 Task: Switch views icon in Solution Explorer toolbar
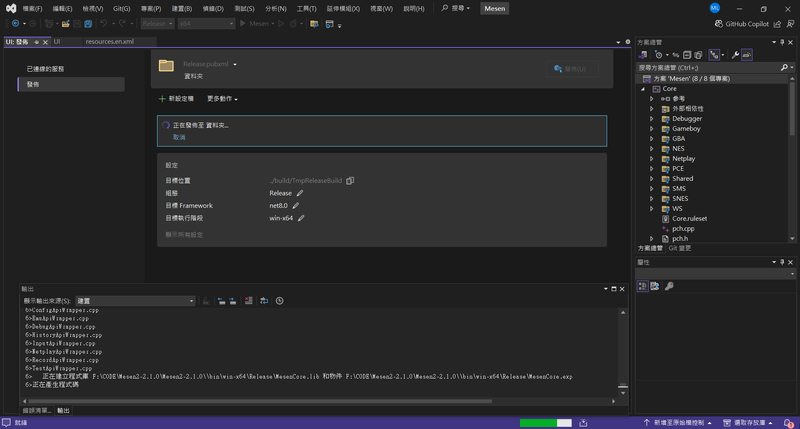coord(643,55)
